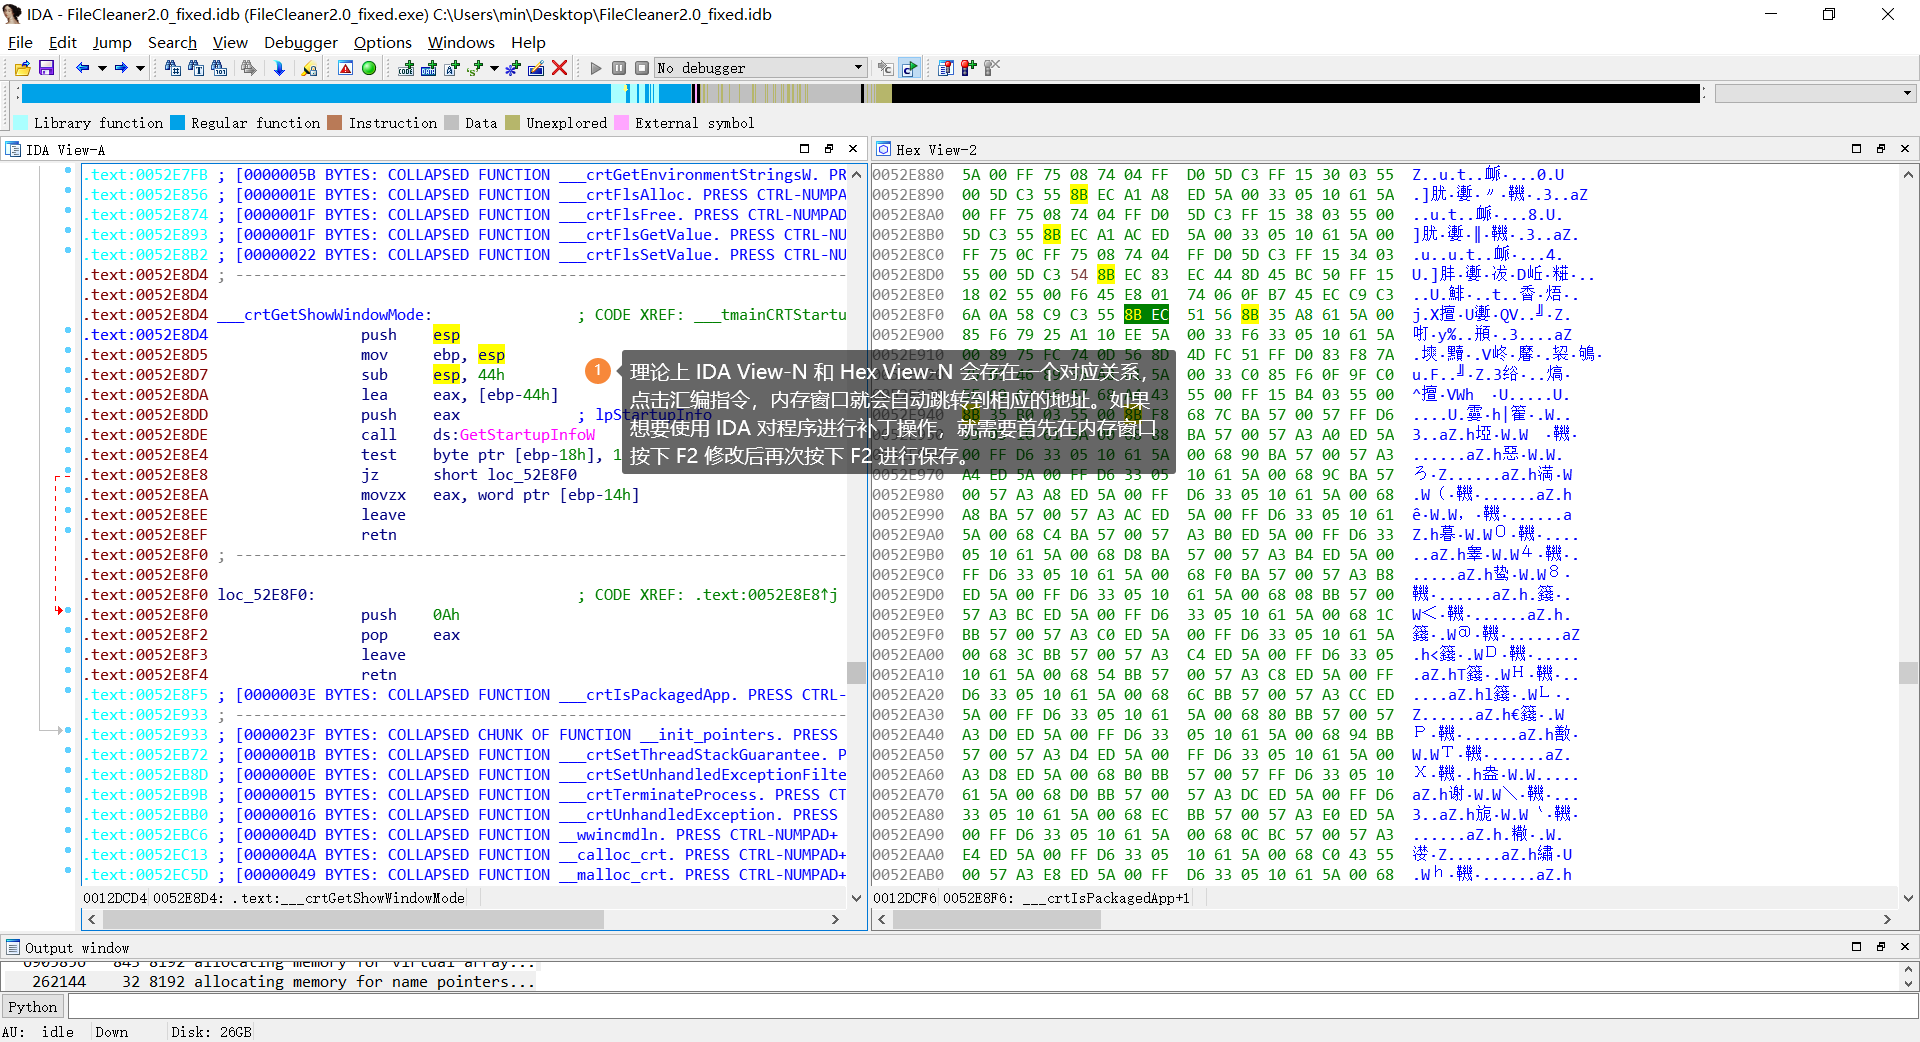The height and width of the screenshot is (1042, 1920).
Task: Expand the structure icon dropdown arrow
Action: point(494,68)
